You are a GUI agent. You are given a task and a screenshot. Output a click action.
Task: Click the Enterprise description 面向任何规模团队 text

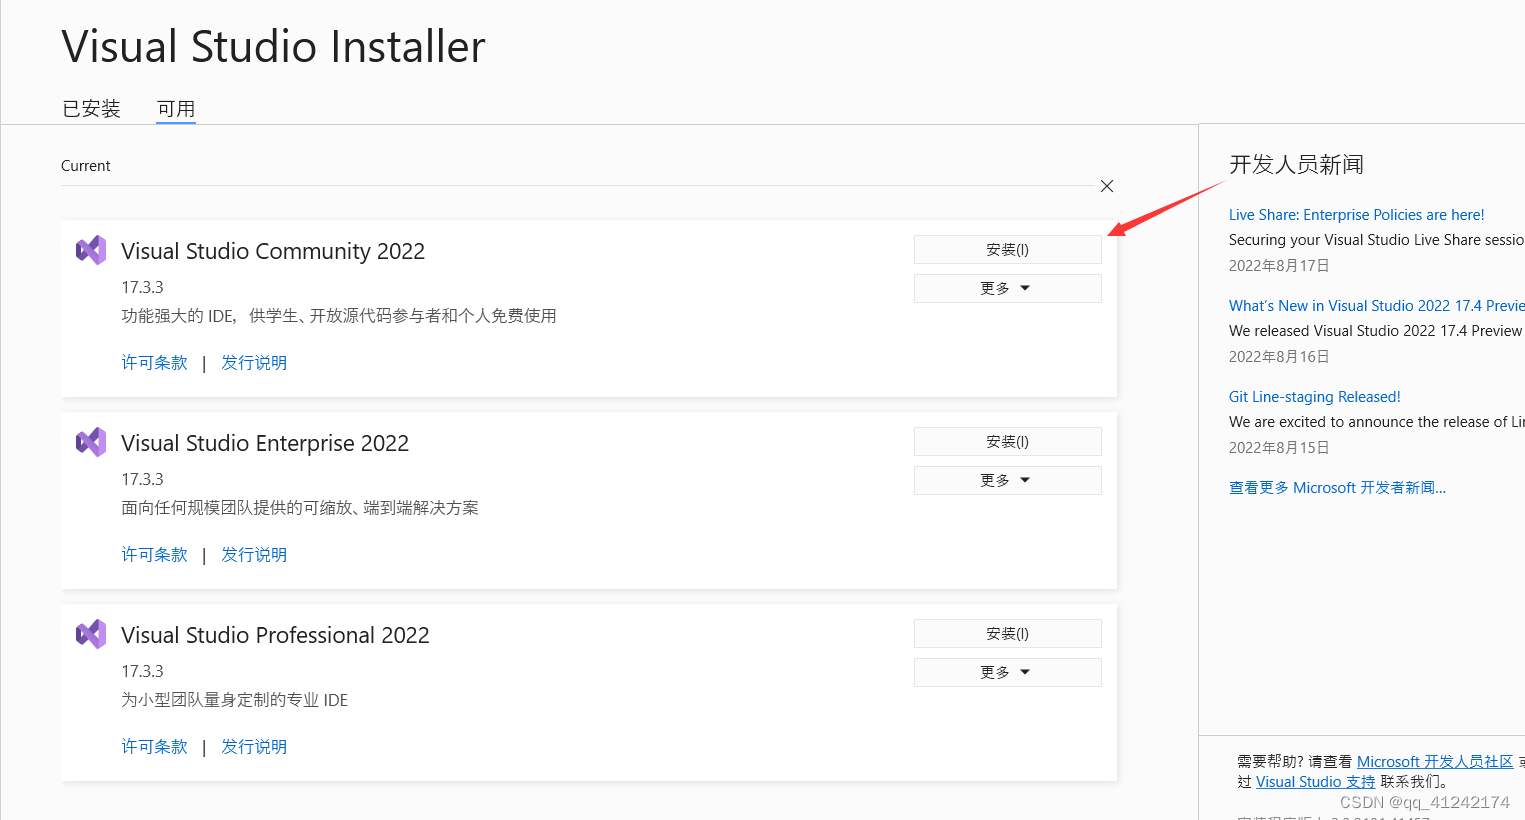coord(300,508)
